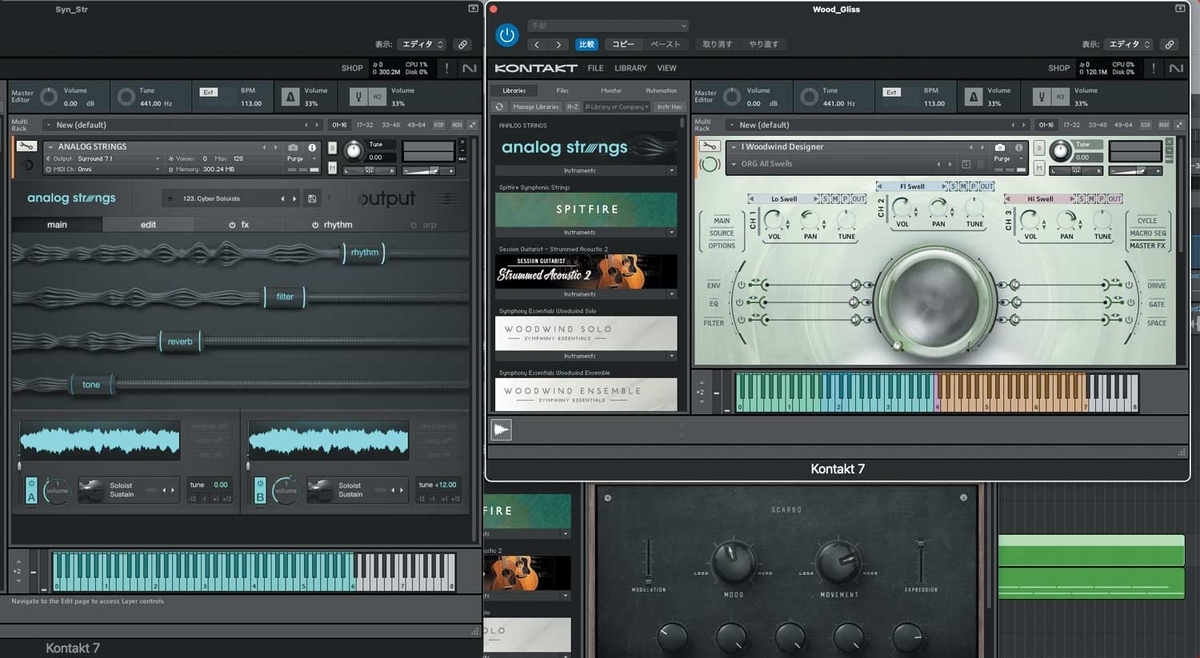Toggle SPACE power button in Woodwind Designer
The image size is (1200, 658).
pos(1129,322)
